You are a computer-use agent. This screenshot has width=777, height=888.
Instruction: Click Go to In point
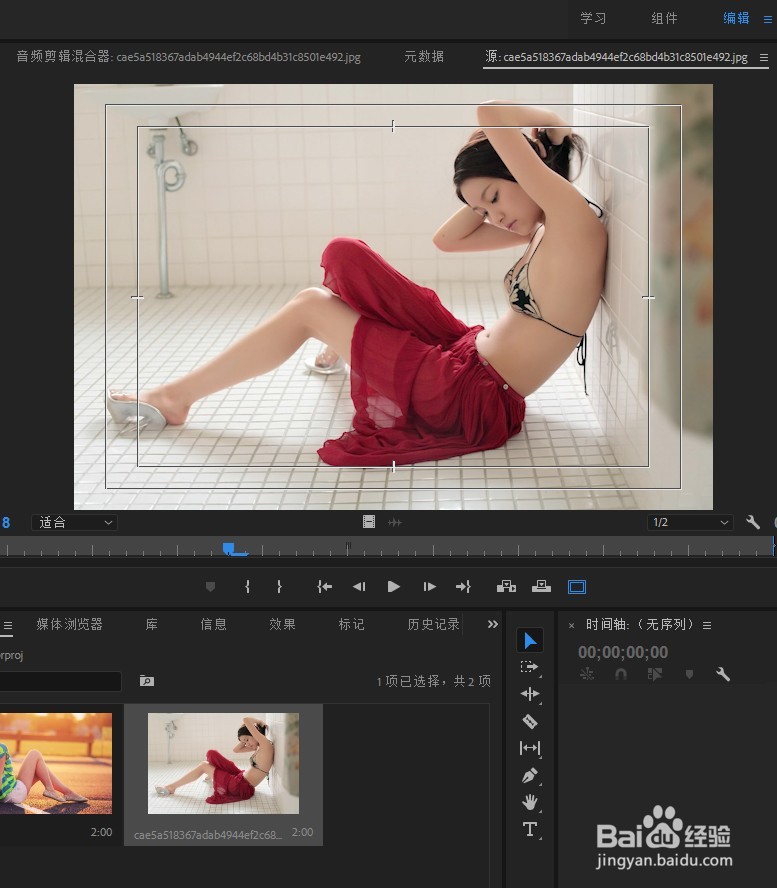(x=325, y=587)
